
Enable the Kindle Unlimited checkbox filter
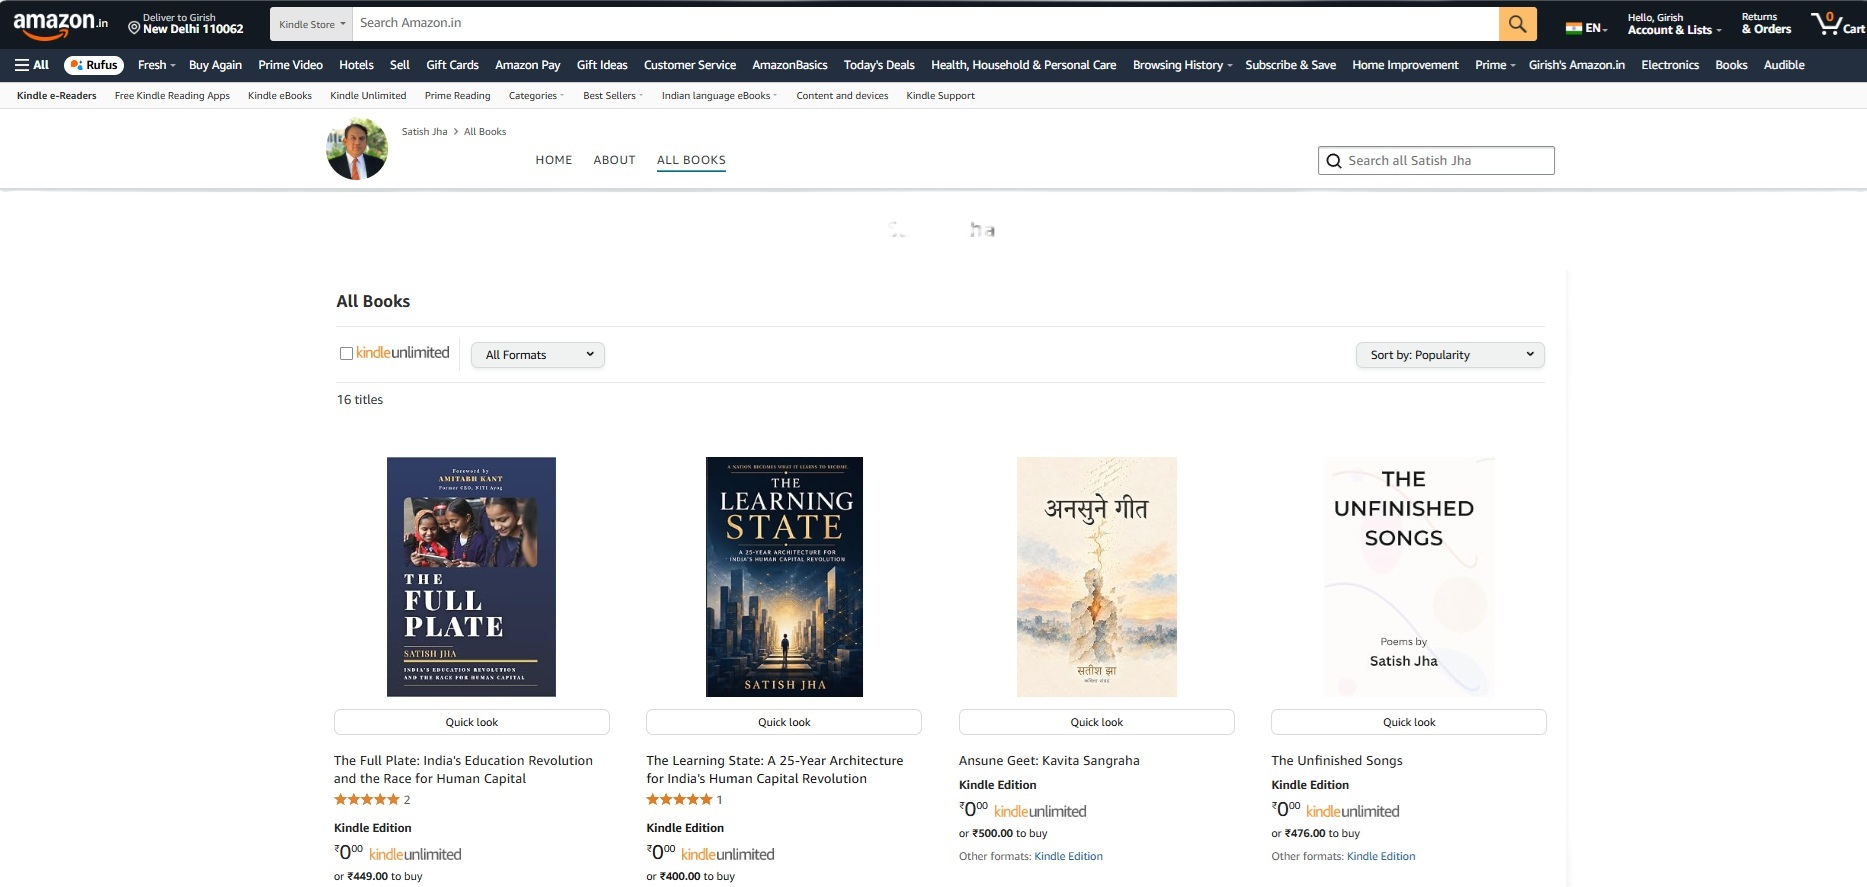tap(346, 353)
